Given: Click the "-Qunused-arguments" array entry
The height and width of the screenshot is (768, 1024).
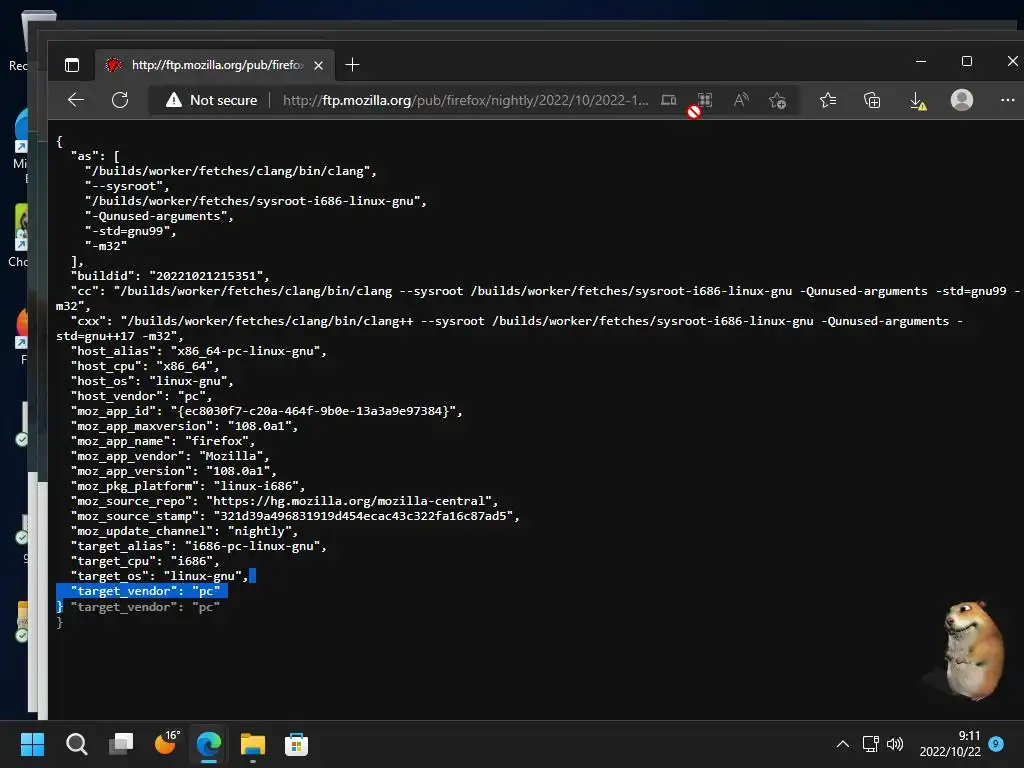Looking at the screenshot, I should 159,216.
